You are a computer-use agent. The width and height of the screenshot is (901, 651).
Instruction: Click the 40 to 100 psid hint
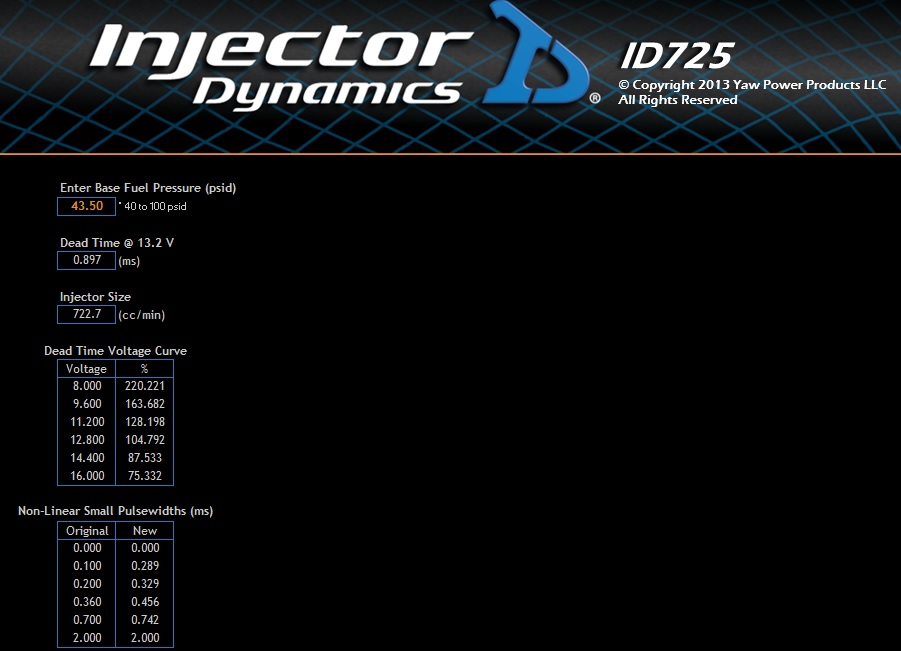[155, 206]
